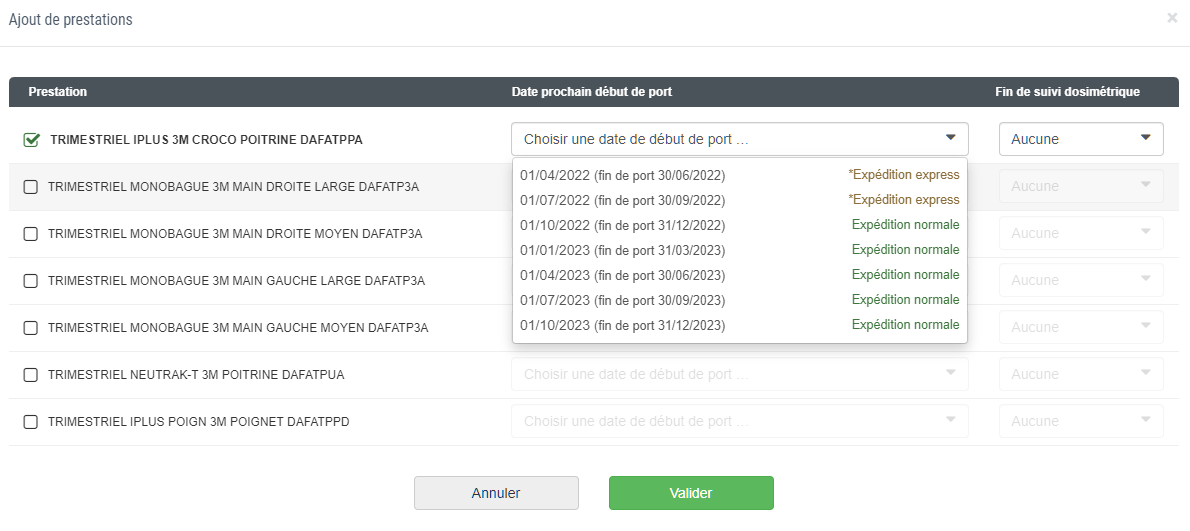Collapse the date de début de port dropdown

[740, 139]
